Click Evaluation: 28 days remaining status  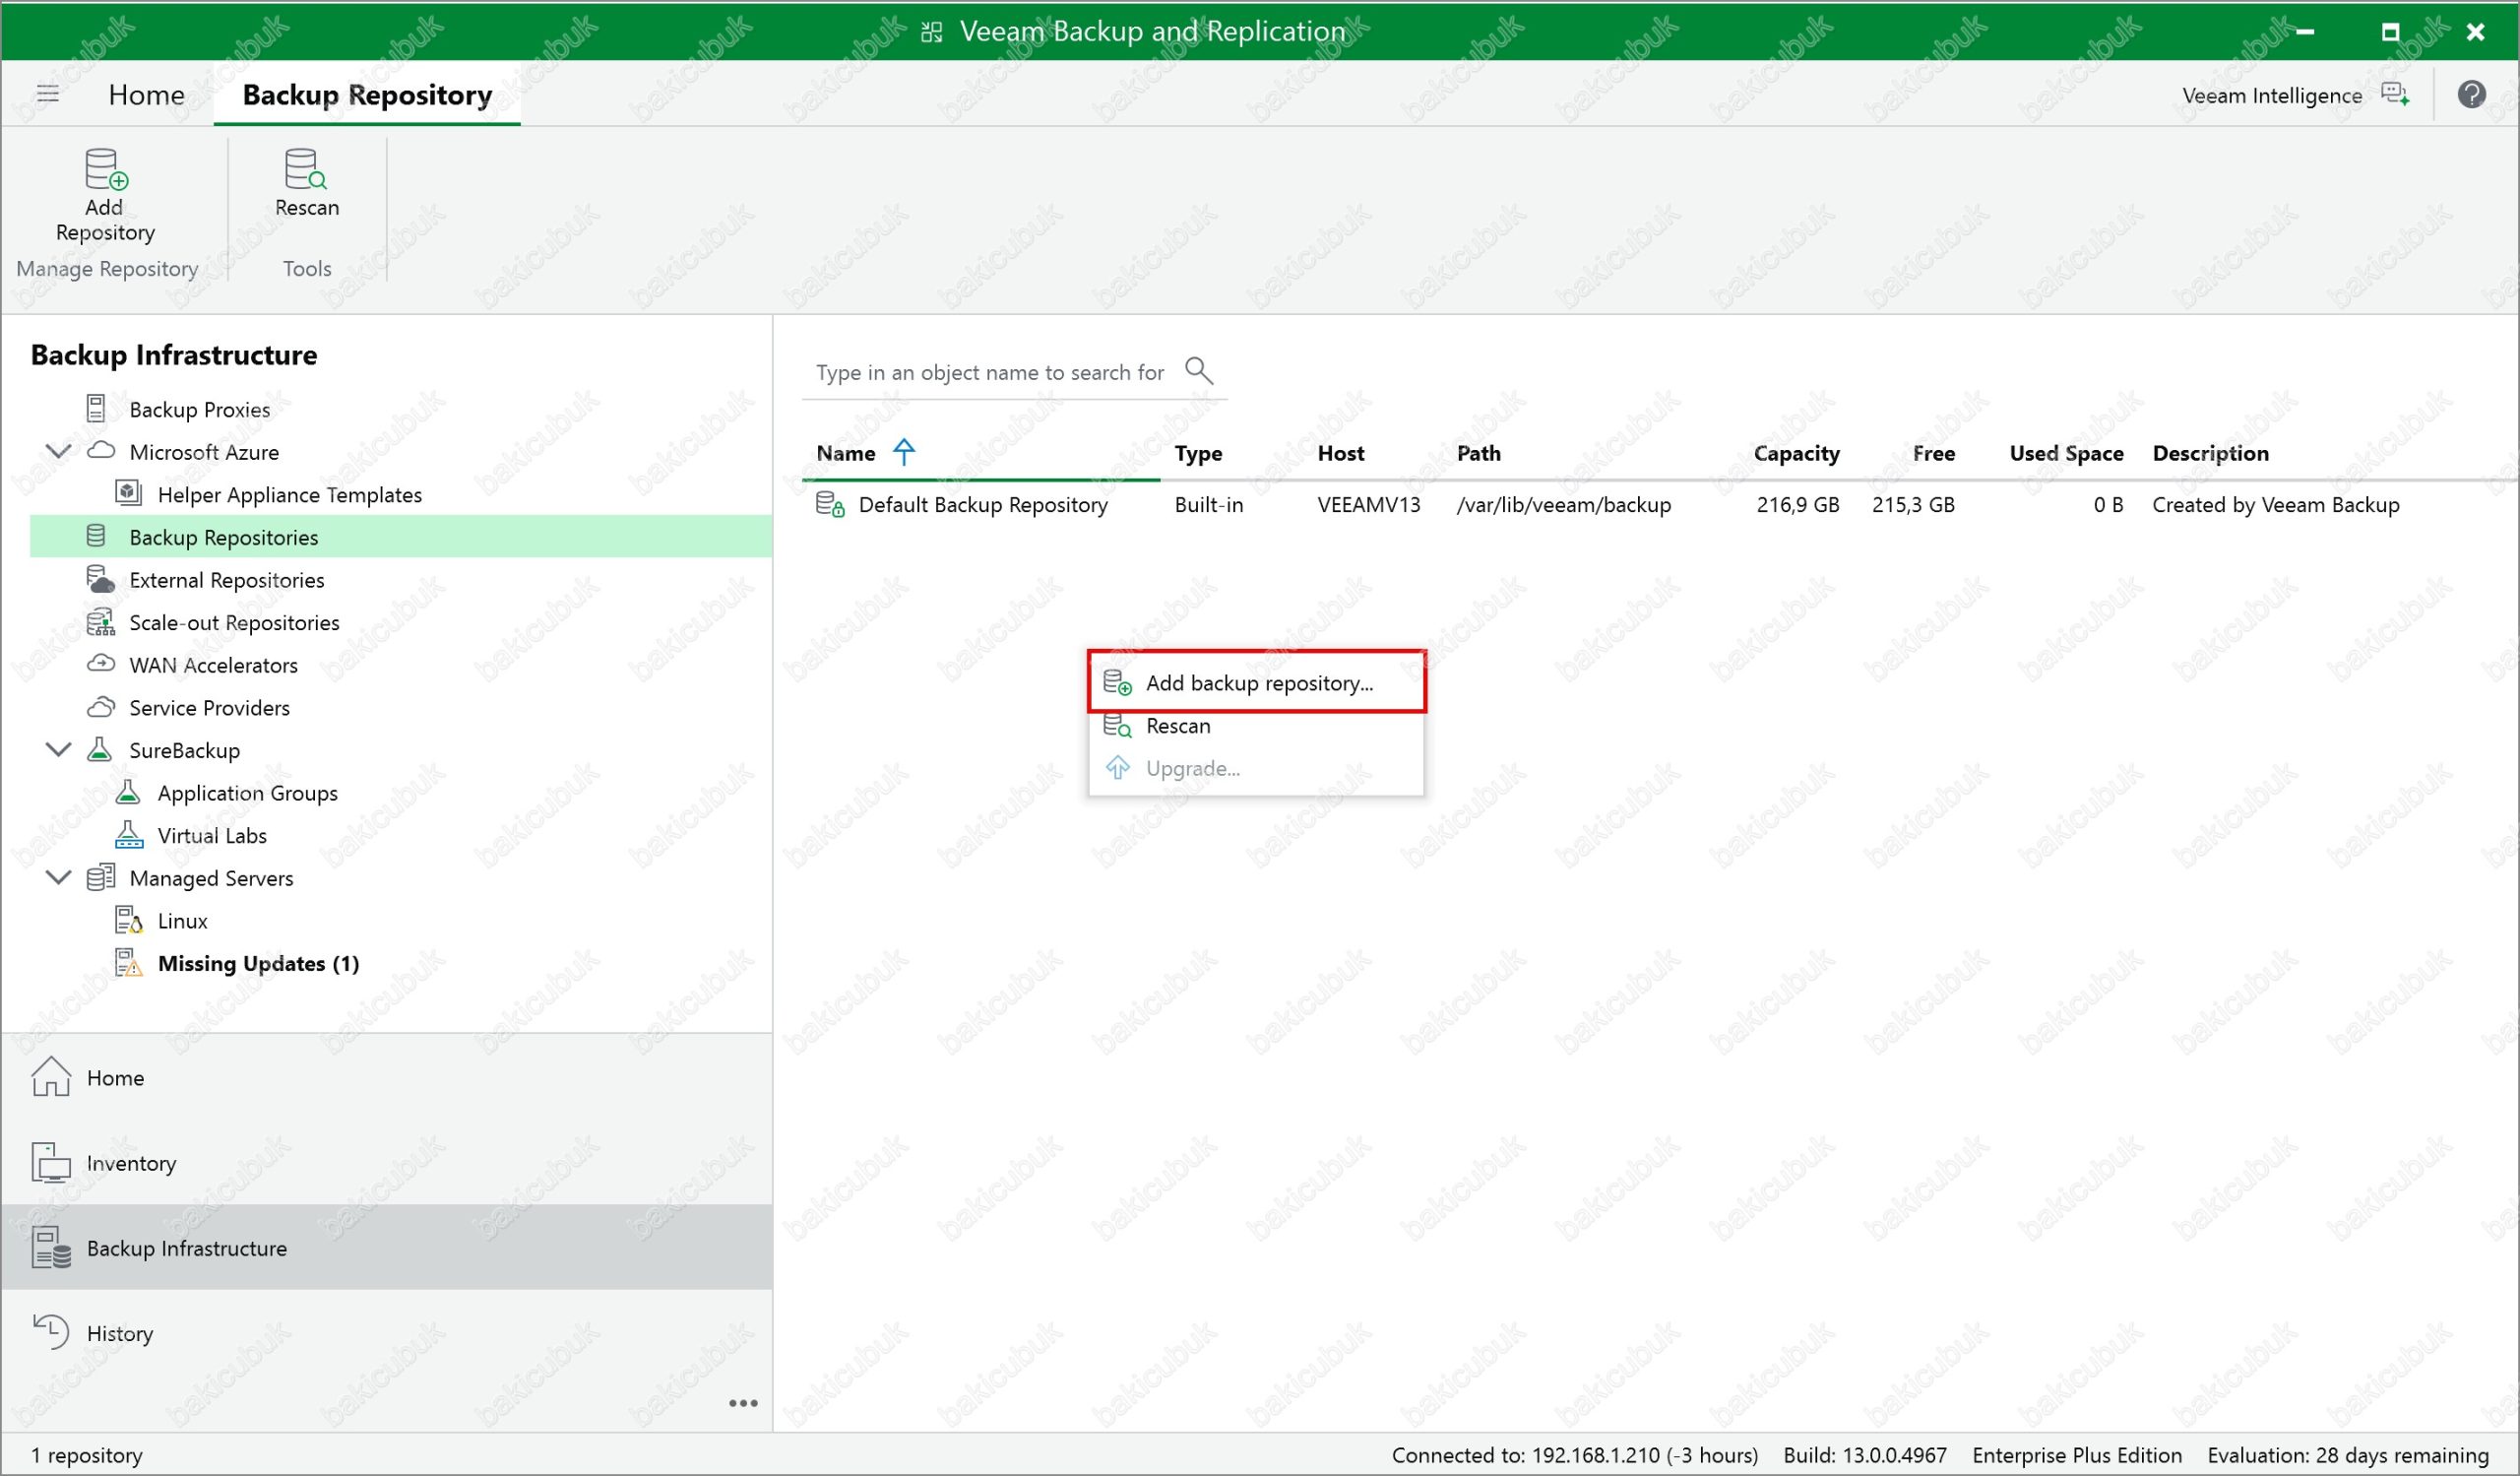[x=2348, y=1455]
